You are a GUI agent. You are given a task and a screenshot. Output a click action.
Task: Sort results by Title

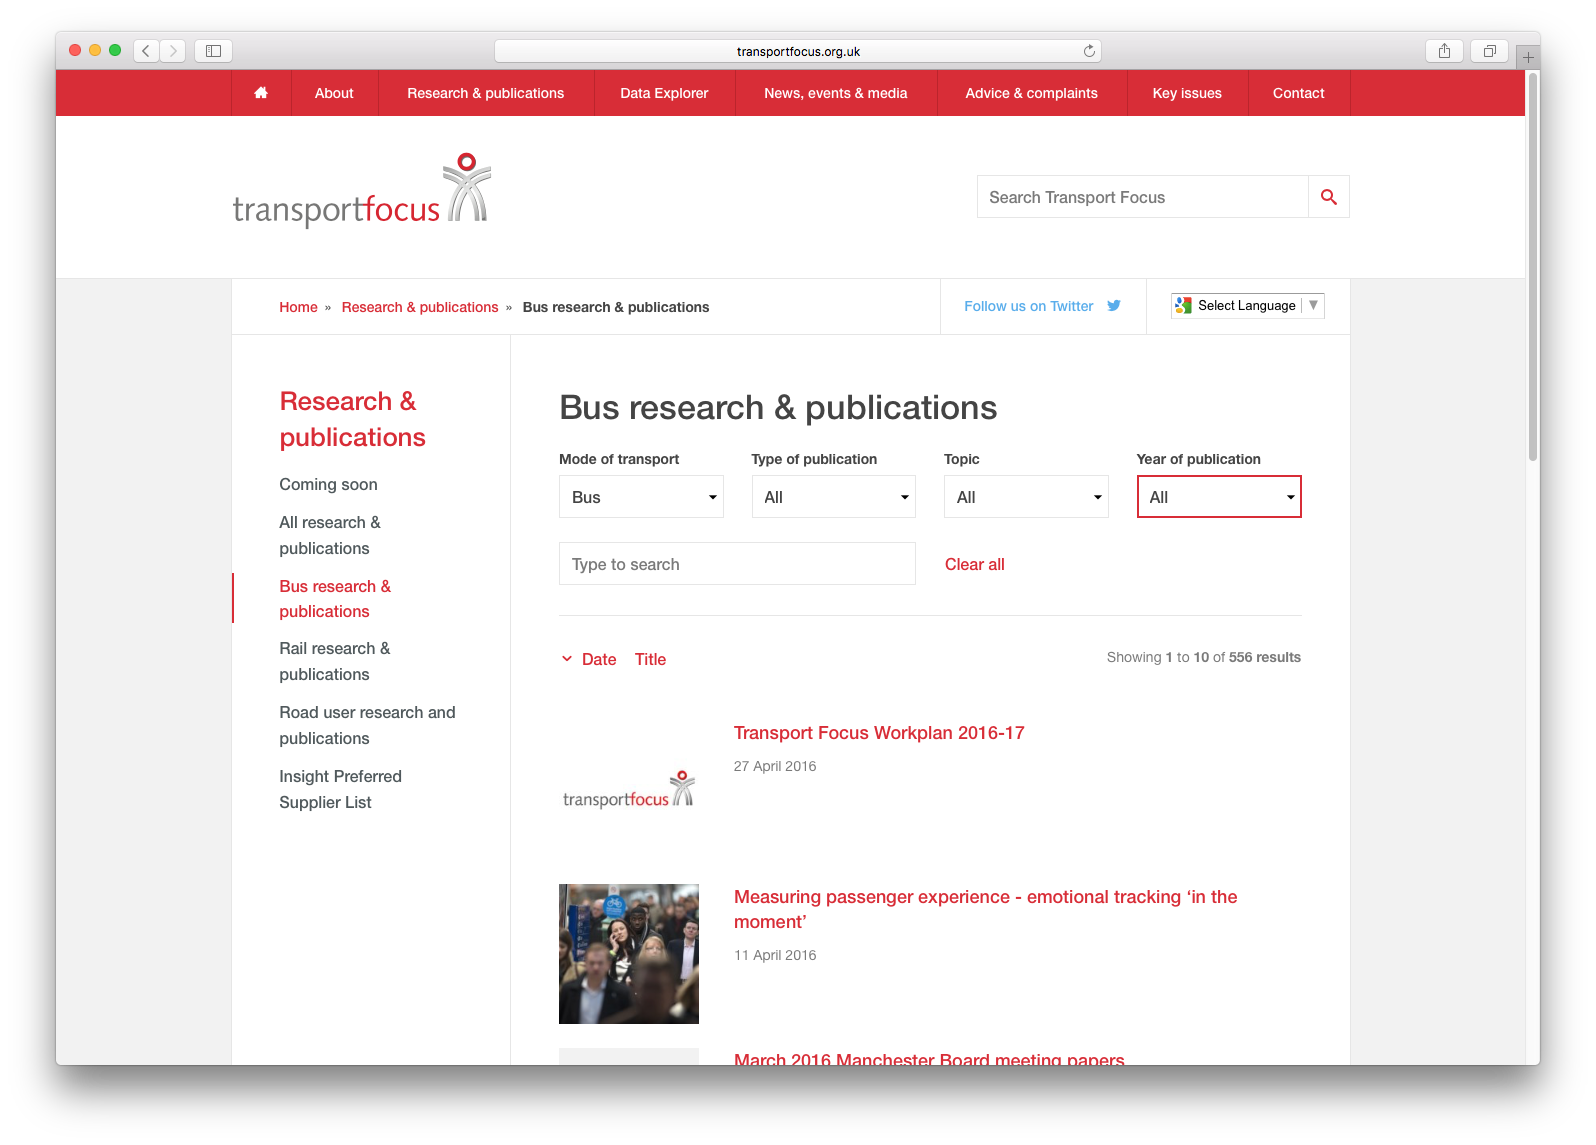[x=650, y=659]
